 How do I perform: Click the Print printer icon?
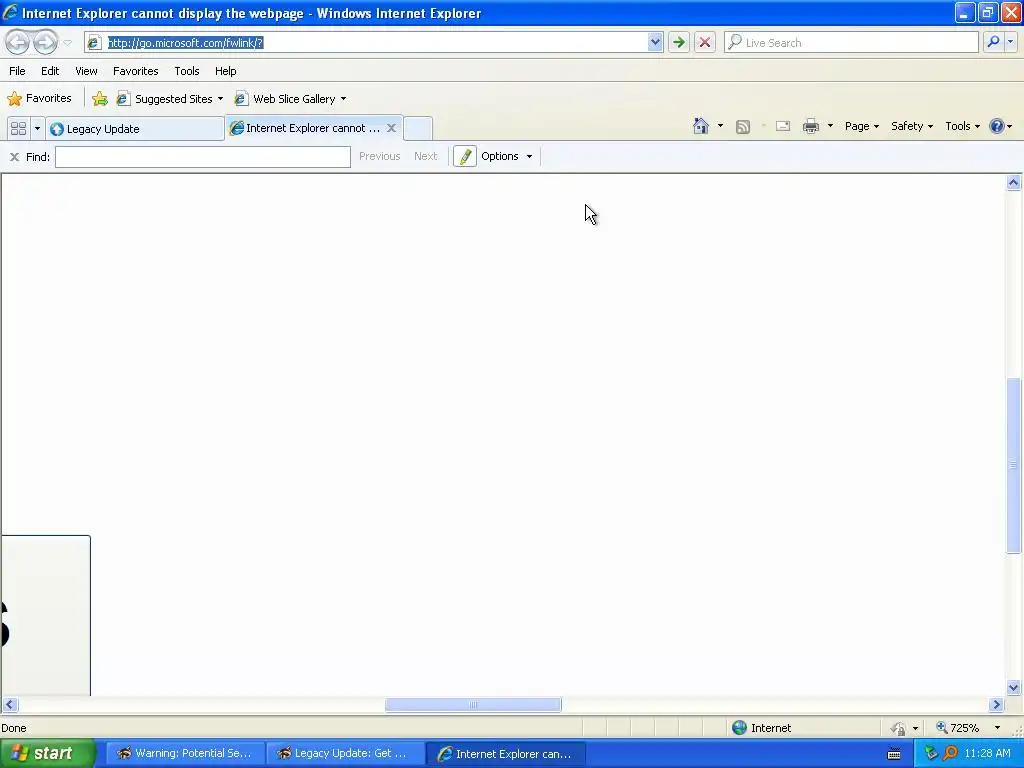tap(810, 126)
